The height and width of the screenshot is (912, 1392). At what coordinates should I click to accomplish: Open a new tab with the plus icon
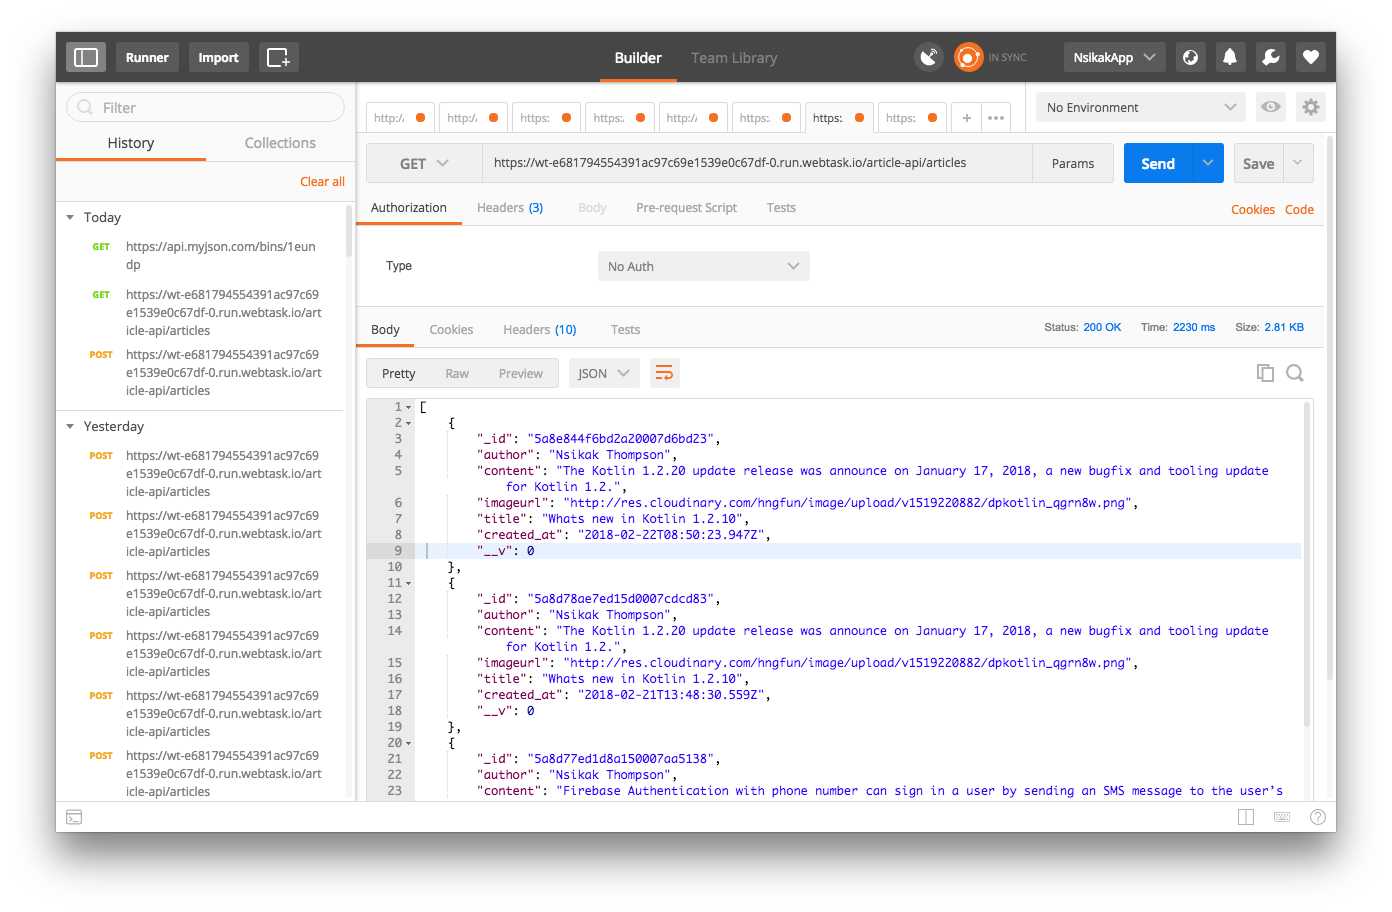click(x=966, y=117)
